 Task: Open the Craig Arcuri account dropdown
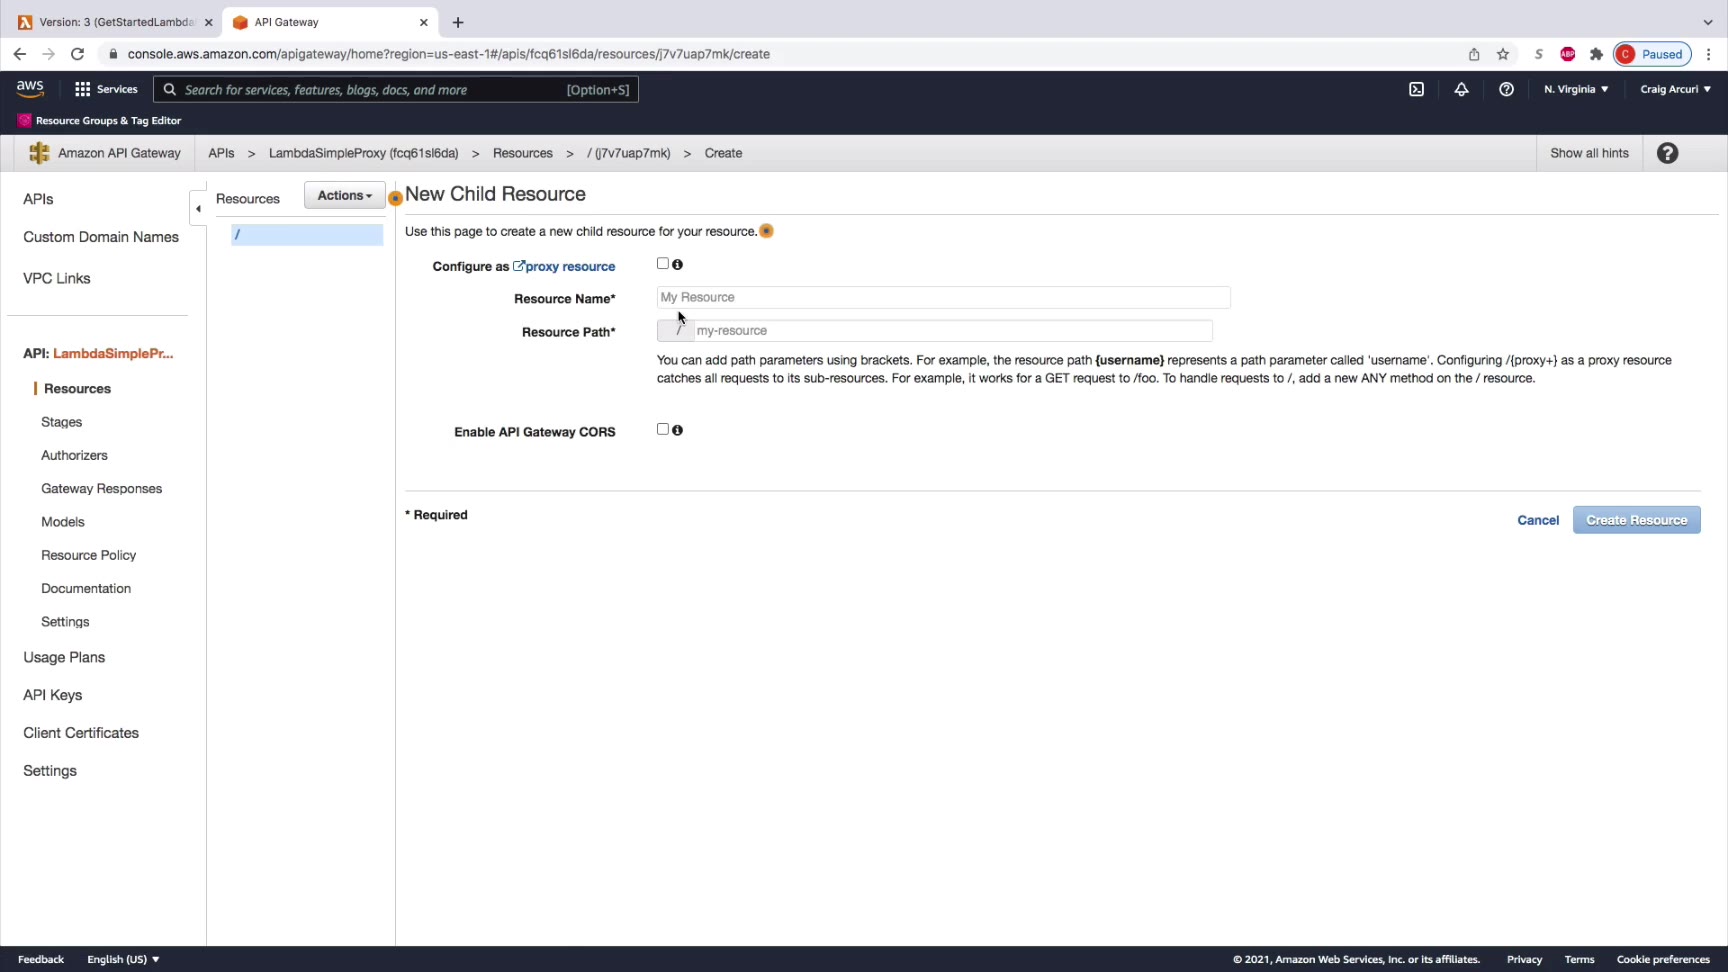[1675, 89]
